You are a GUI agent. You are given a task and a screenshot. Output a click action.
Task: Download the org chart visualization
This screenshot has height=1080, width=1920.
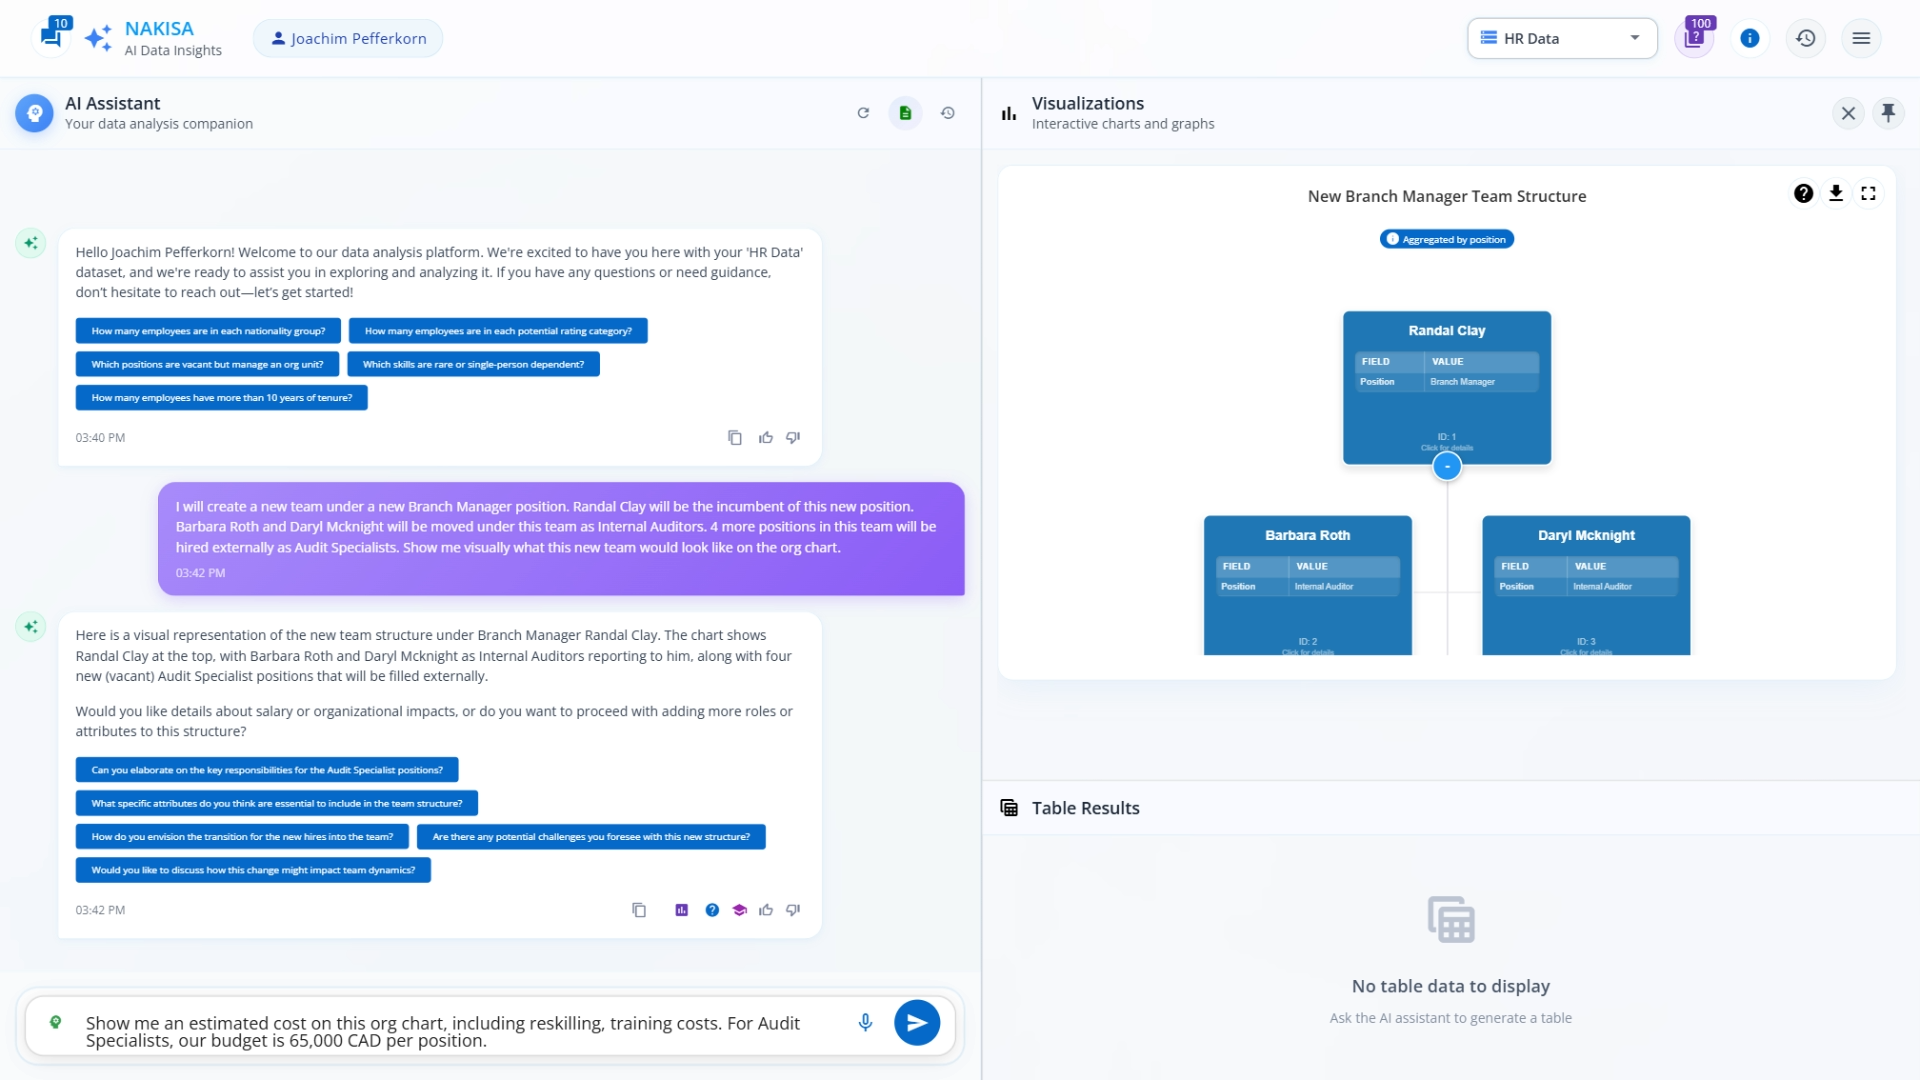click(1836, 194)
